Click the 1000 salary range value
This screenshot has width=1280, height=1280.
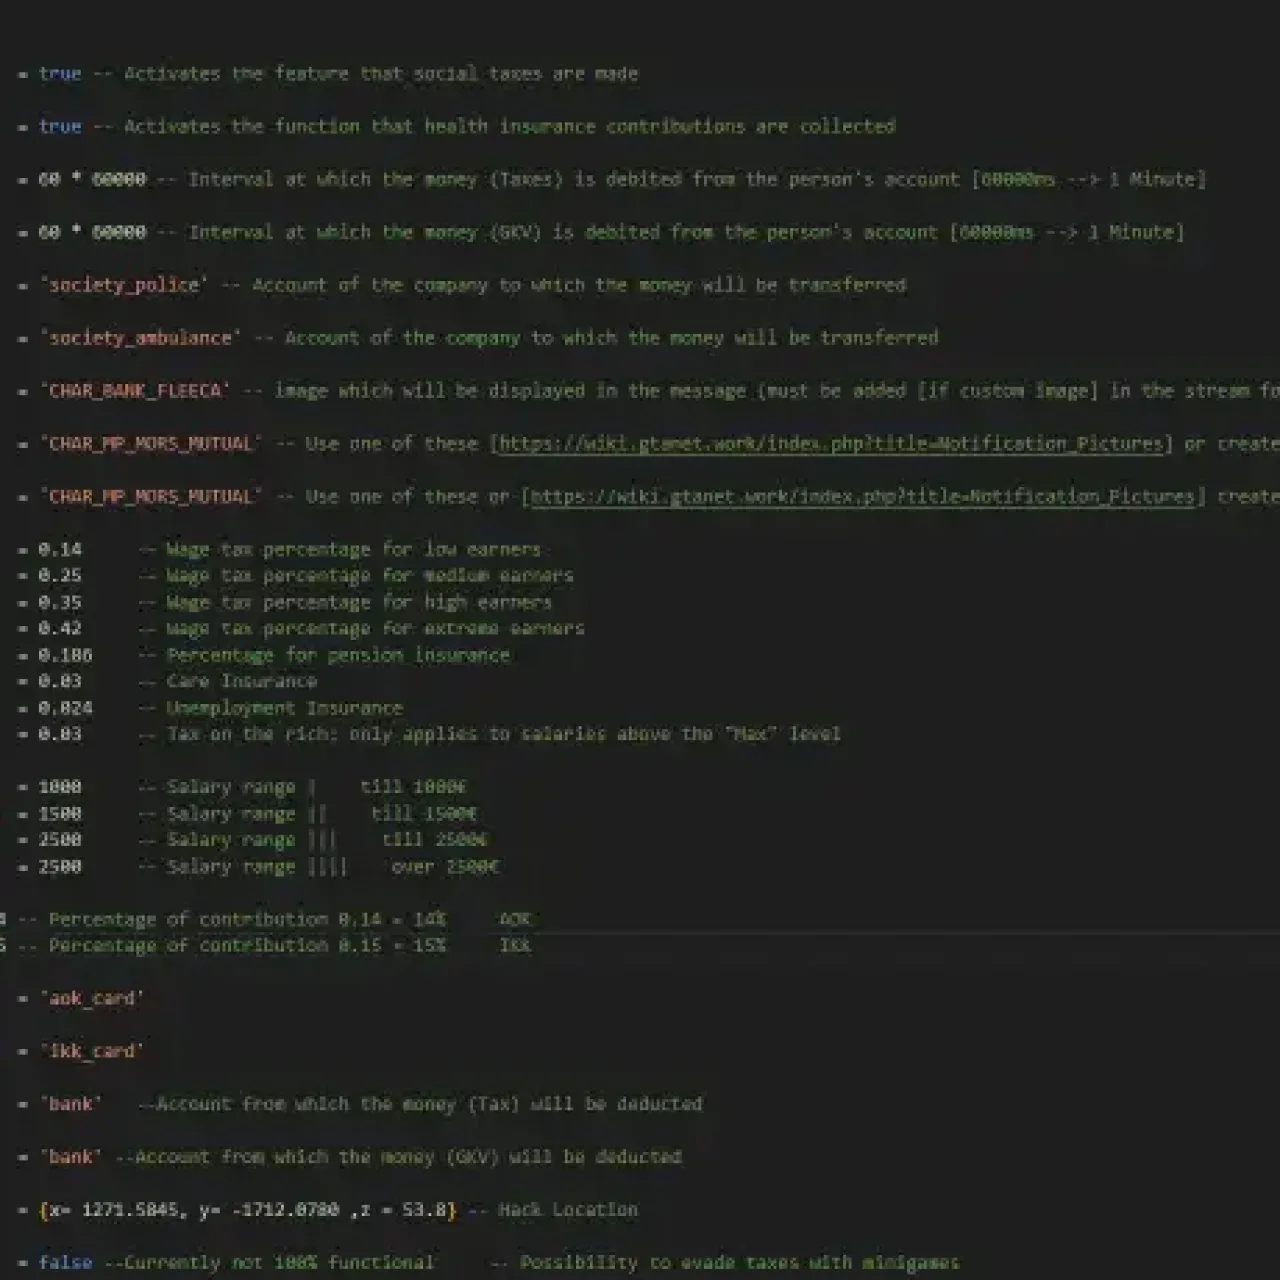click(60, 787)
